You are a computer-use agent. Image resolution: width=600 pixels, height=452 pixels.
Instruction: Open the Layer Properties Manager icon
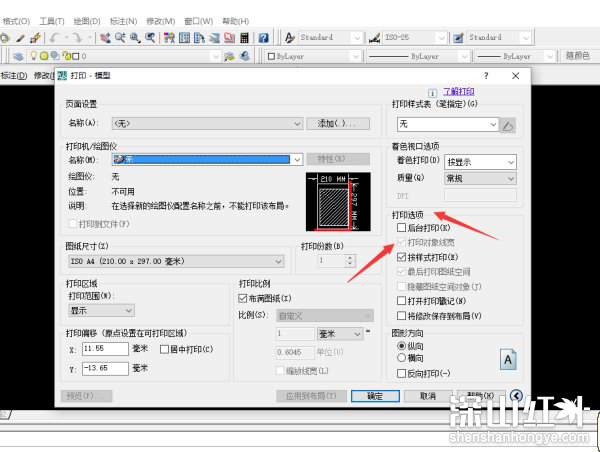[18, 56]
